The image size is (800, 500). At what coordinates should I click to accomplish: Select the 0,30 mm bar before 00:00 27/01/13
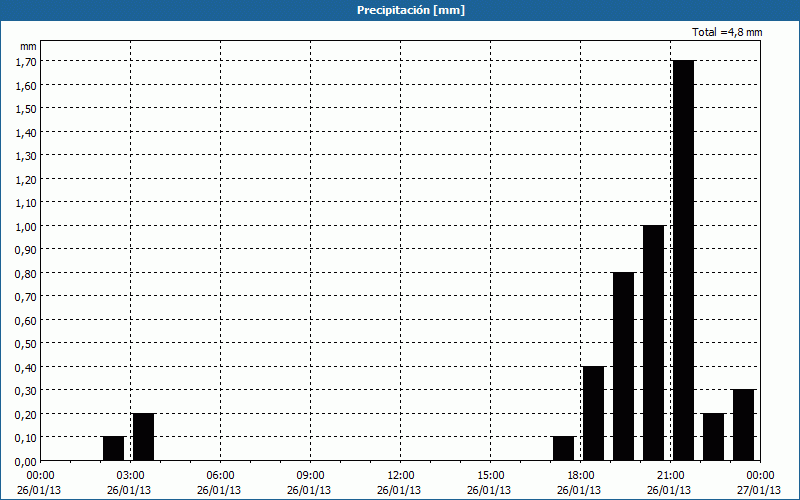coord(743,425)
